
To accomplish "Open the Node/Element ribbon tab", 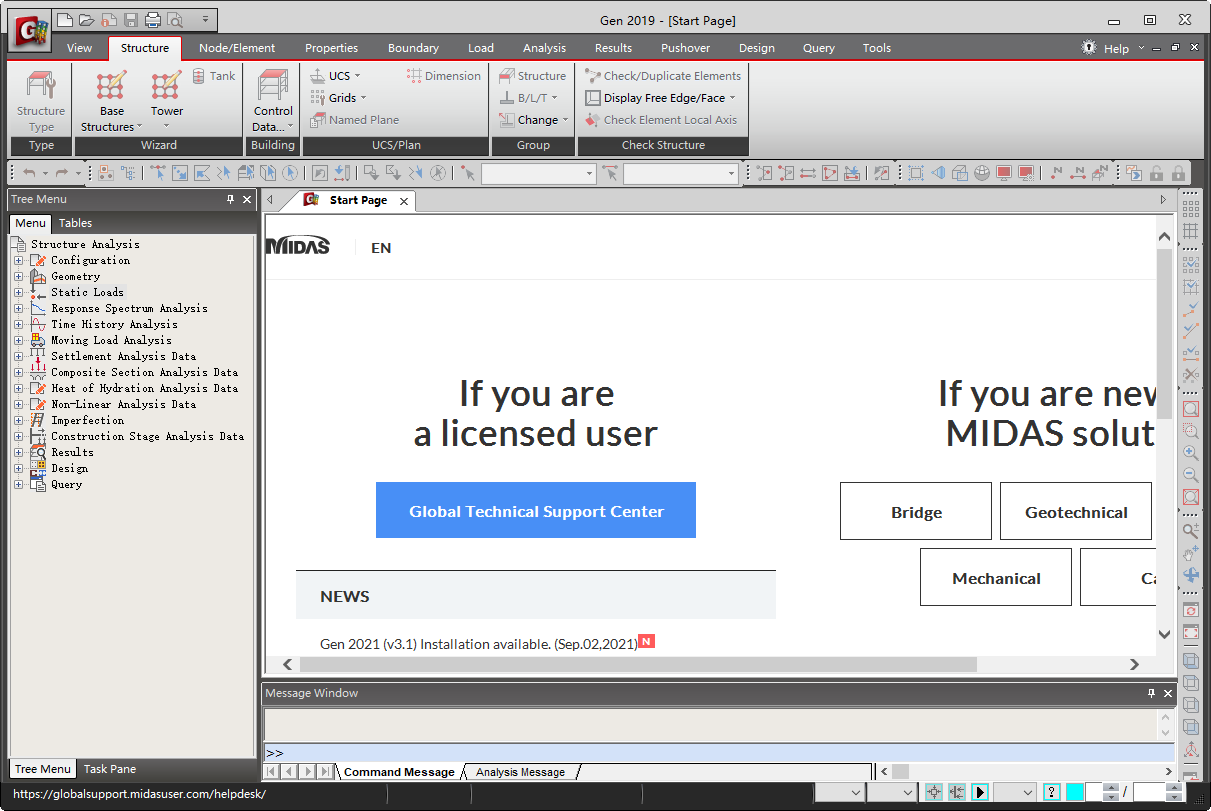I will pos(237,48).
